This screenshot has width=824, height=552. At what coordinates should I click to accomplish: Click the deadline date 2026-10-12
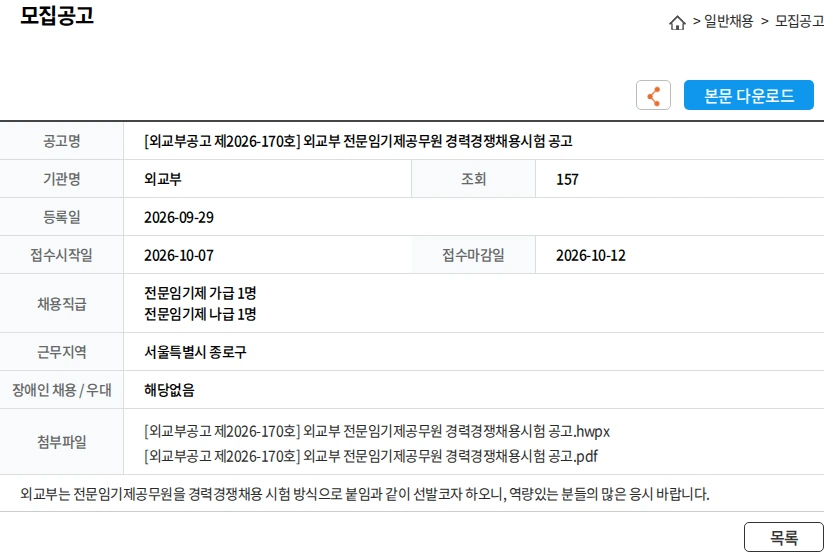(591, 255)
